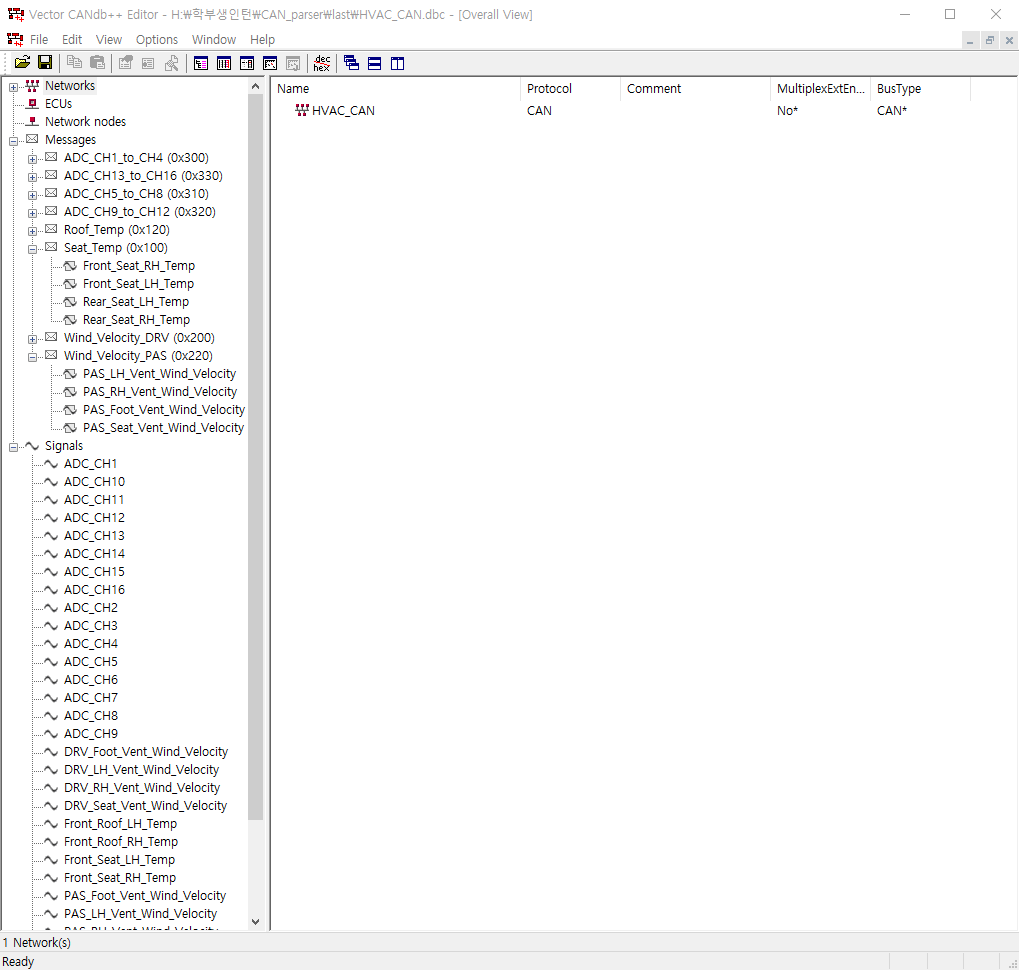1019x970 pixels.
Task: Click the Networks icon in tree
Action: click(32, 86)
